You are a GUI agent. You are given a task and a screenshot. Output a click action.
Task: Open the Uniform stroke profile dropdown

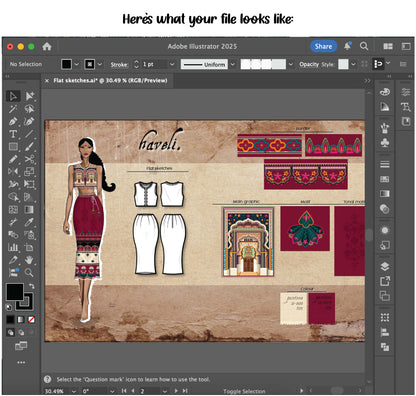tap(233, 64)
